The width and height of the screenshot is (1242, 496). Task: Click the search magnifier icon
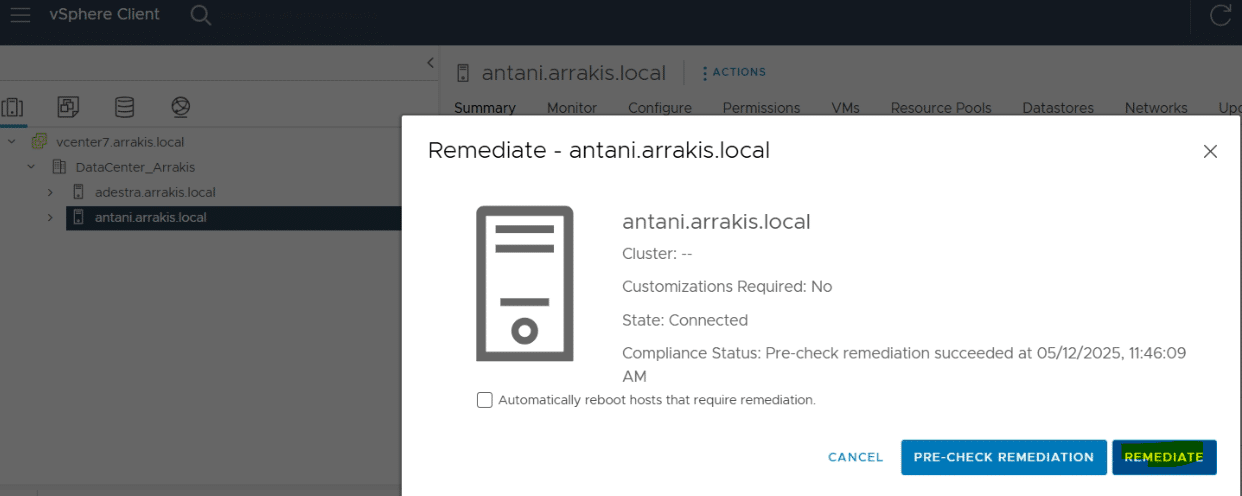[x=201, y=15]
